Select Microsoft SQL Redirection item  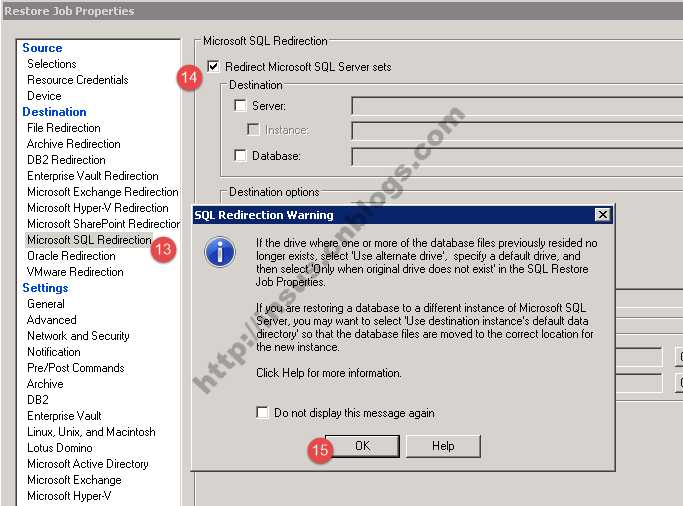pos(89,240)
